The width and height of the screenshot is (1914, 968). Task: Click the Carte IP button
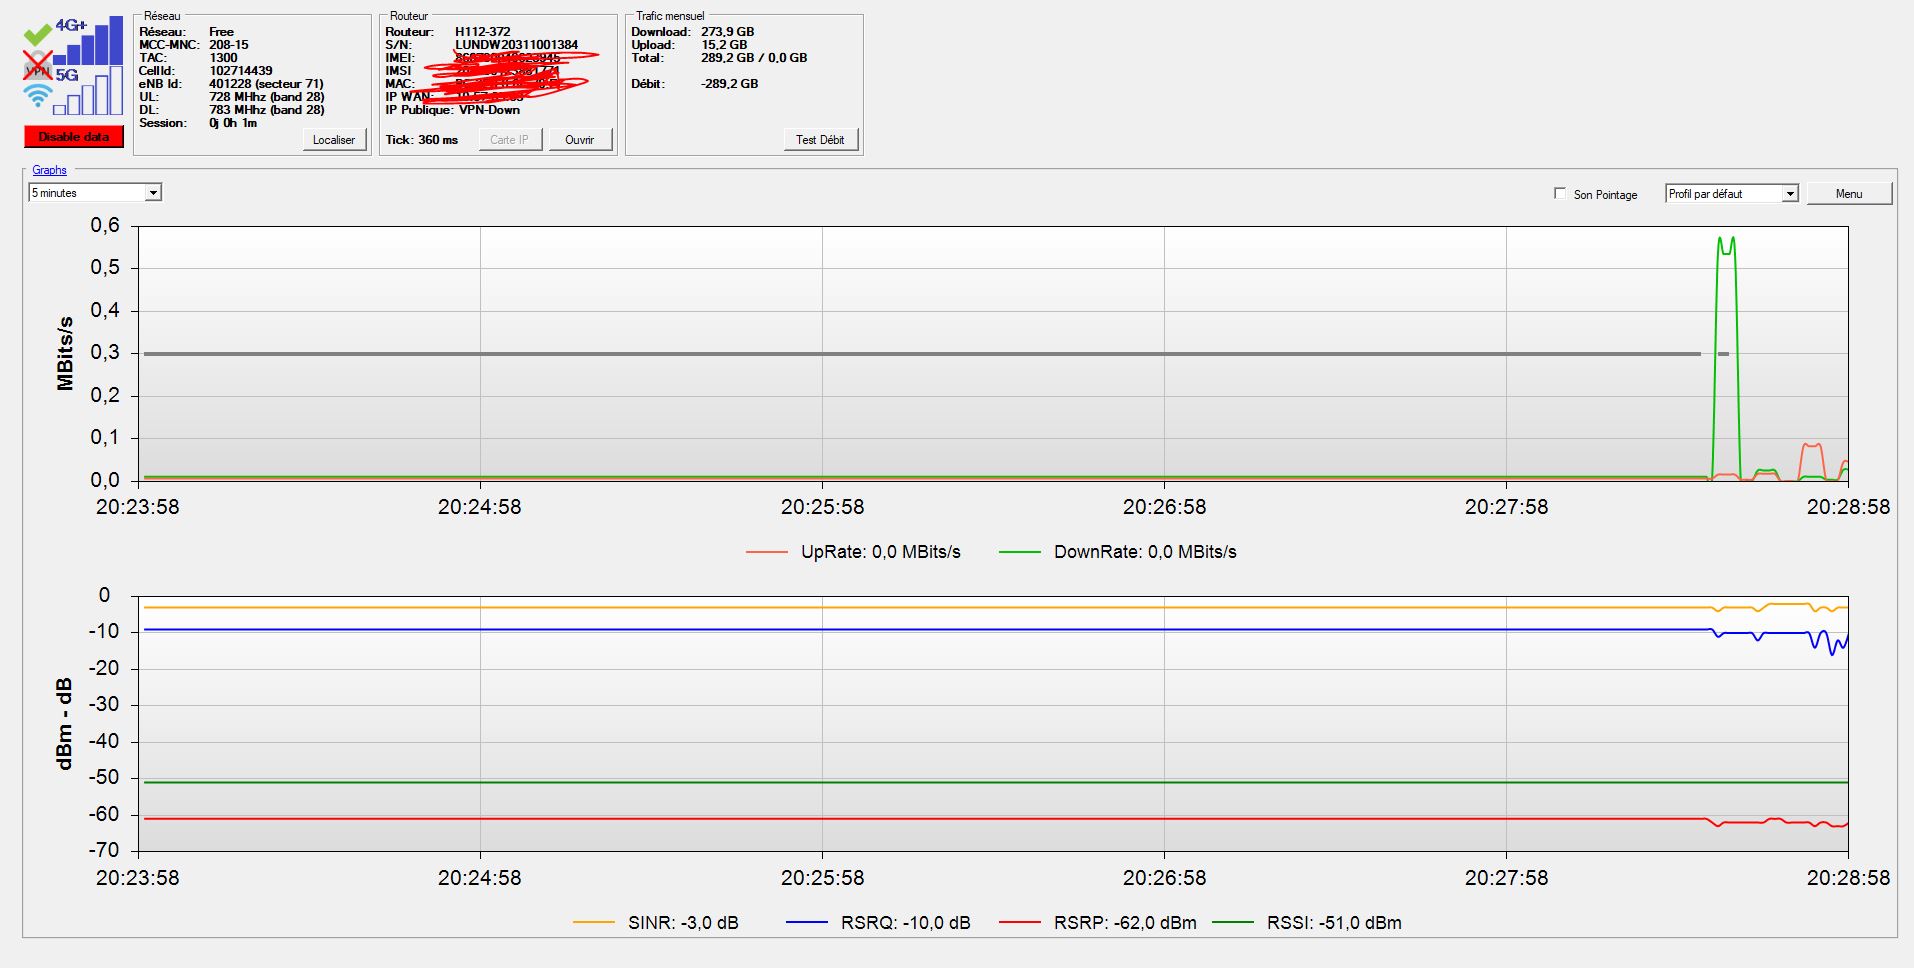[x=510, y=140]
